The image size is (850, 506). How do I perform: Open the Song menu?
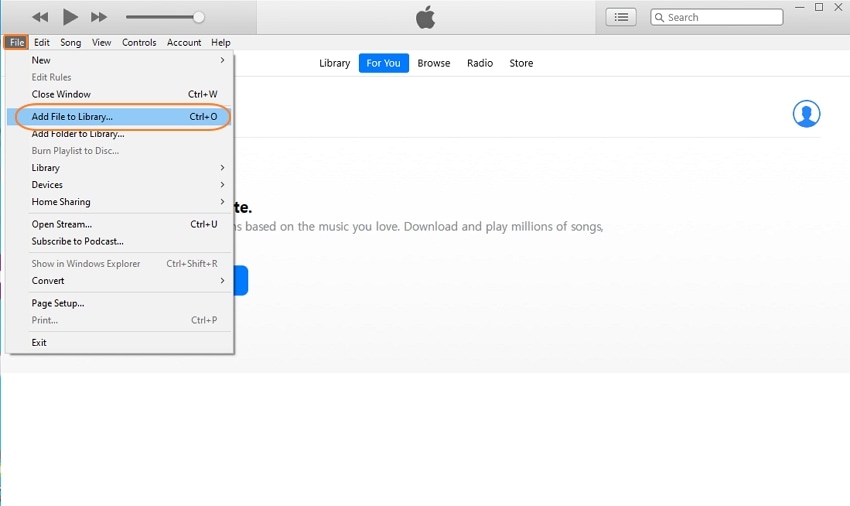coord(70,42)
